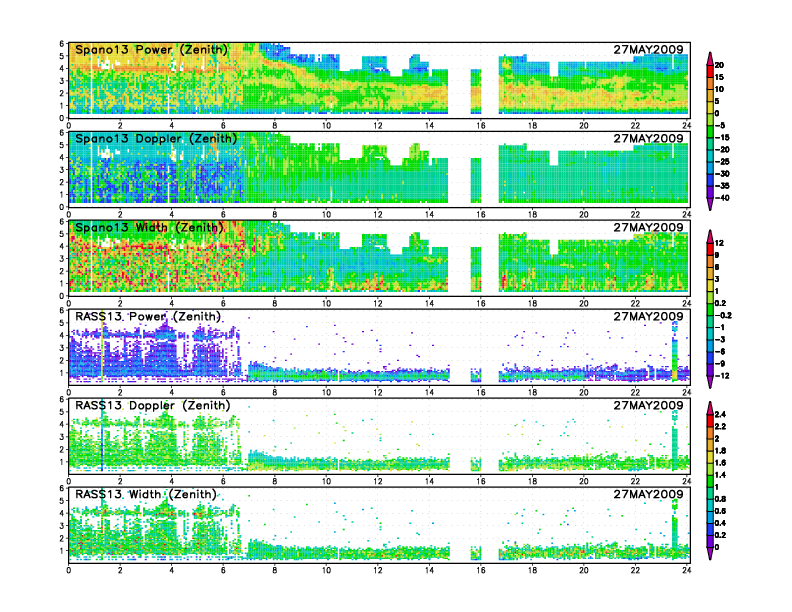
Task: Click the 'RASS13 Doppler (Zenith)' panel title
Action: 153,405
